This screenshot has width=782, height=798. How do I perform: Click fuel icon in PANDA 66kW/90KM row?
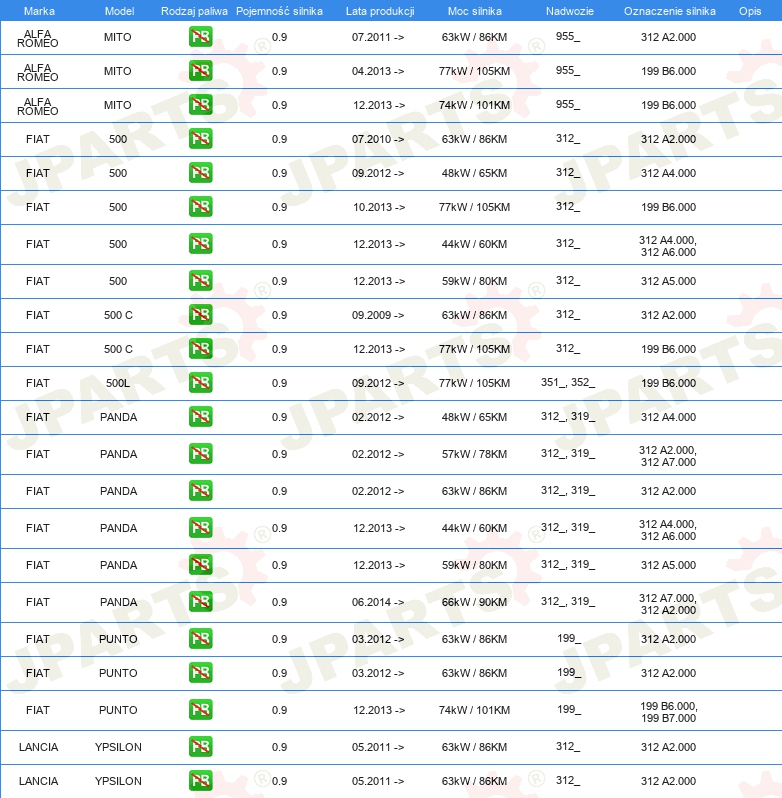(200, 602)
